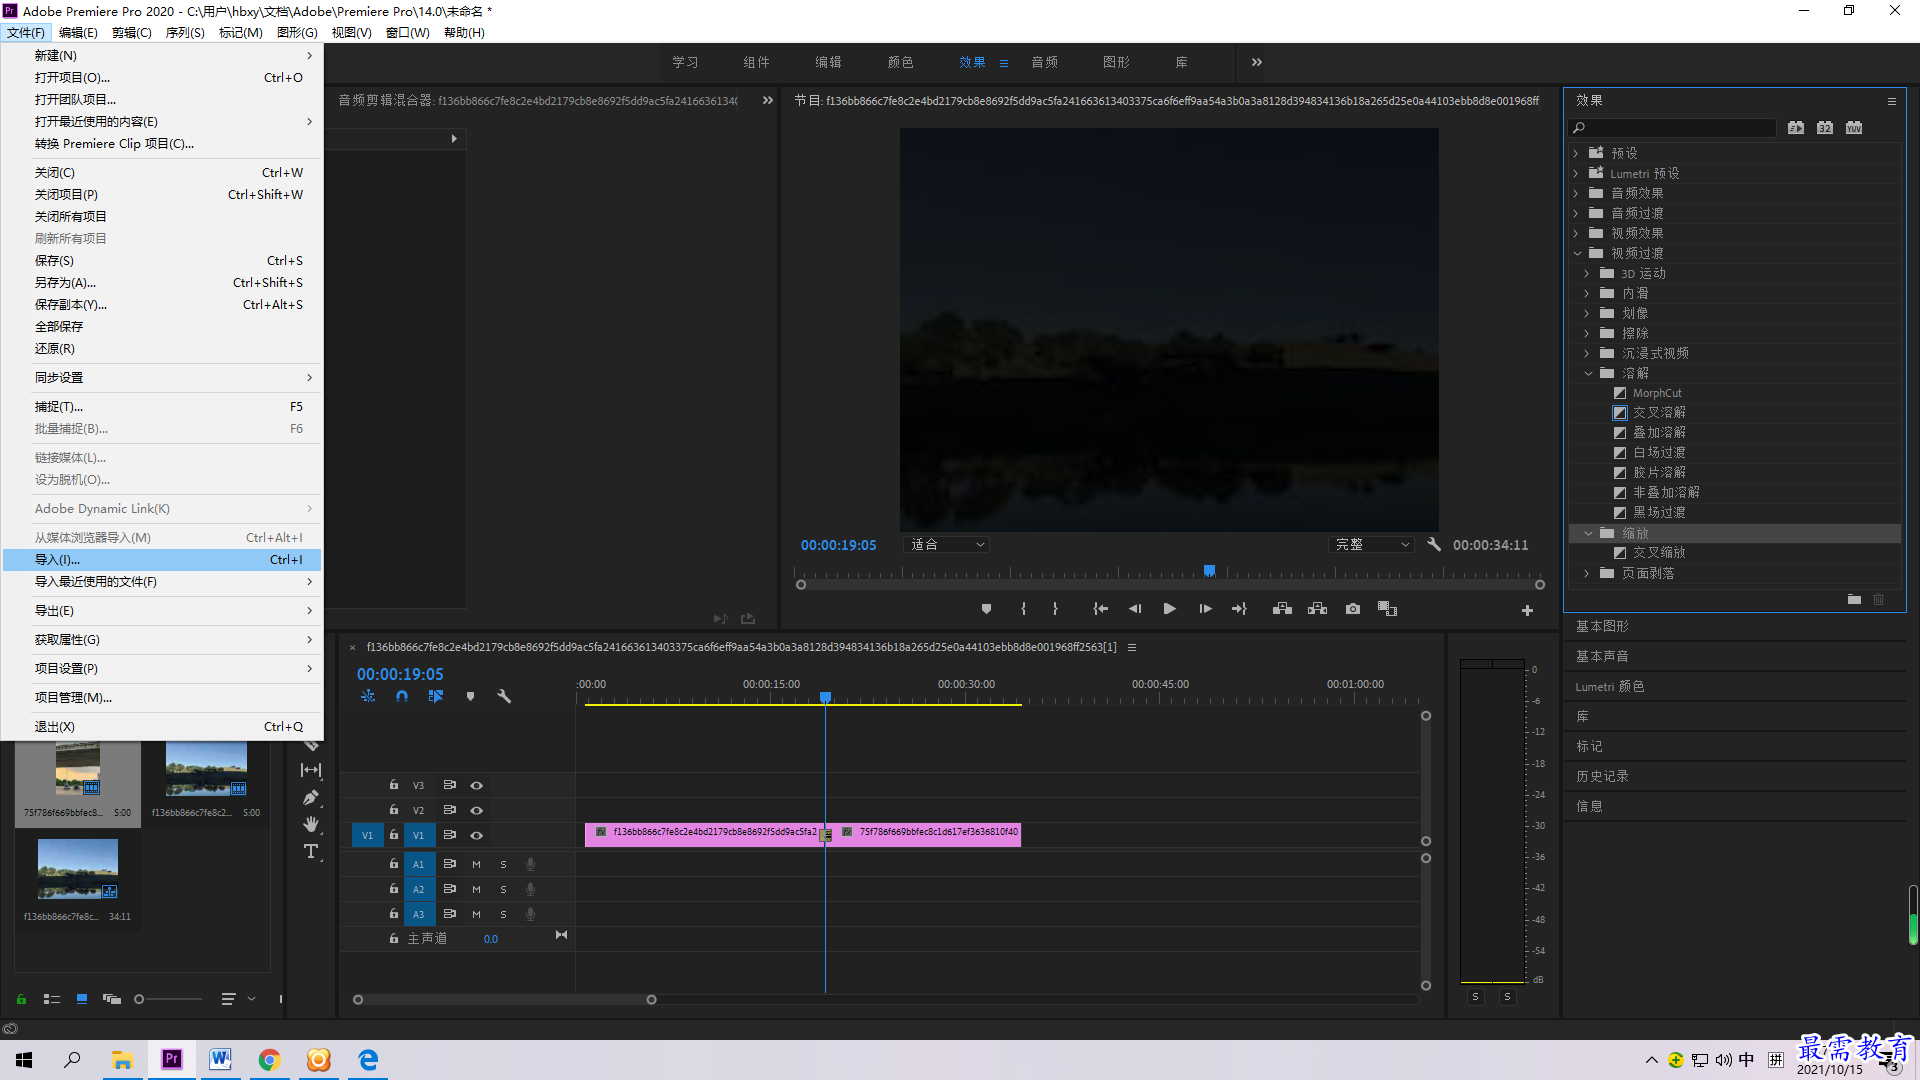The image size is (1920, 1080).
Task: Click the Mark Out bracket icon
Action: (x=1055, y=609)
